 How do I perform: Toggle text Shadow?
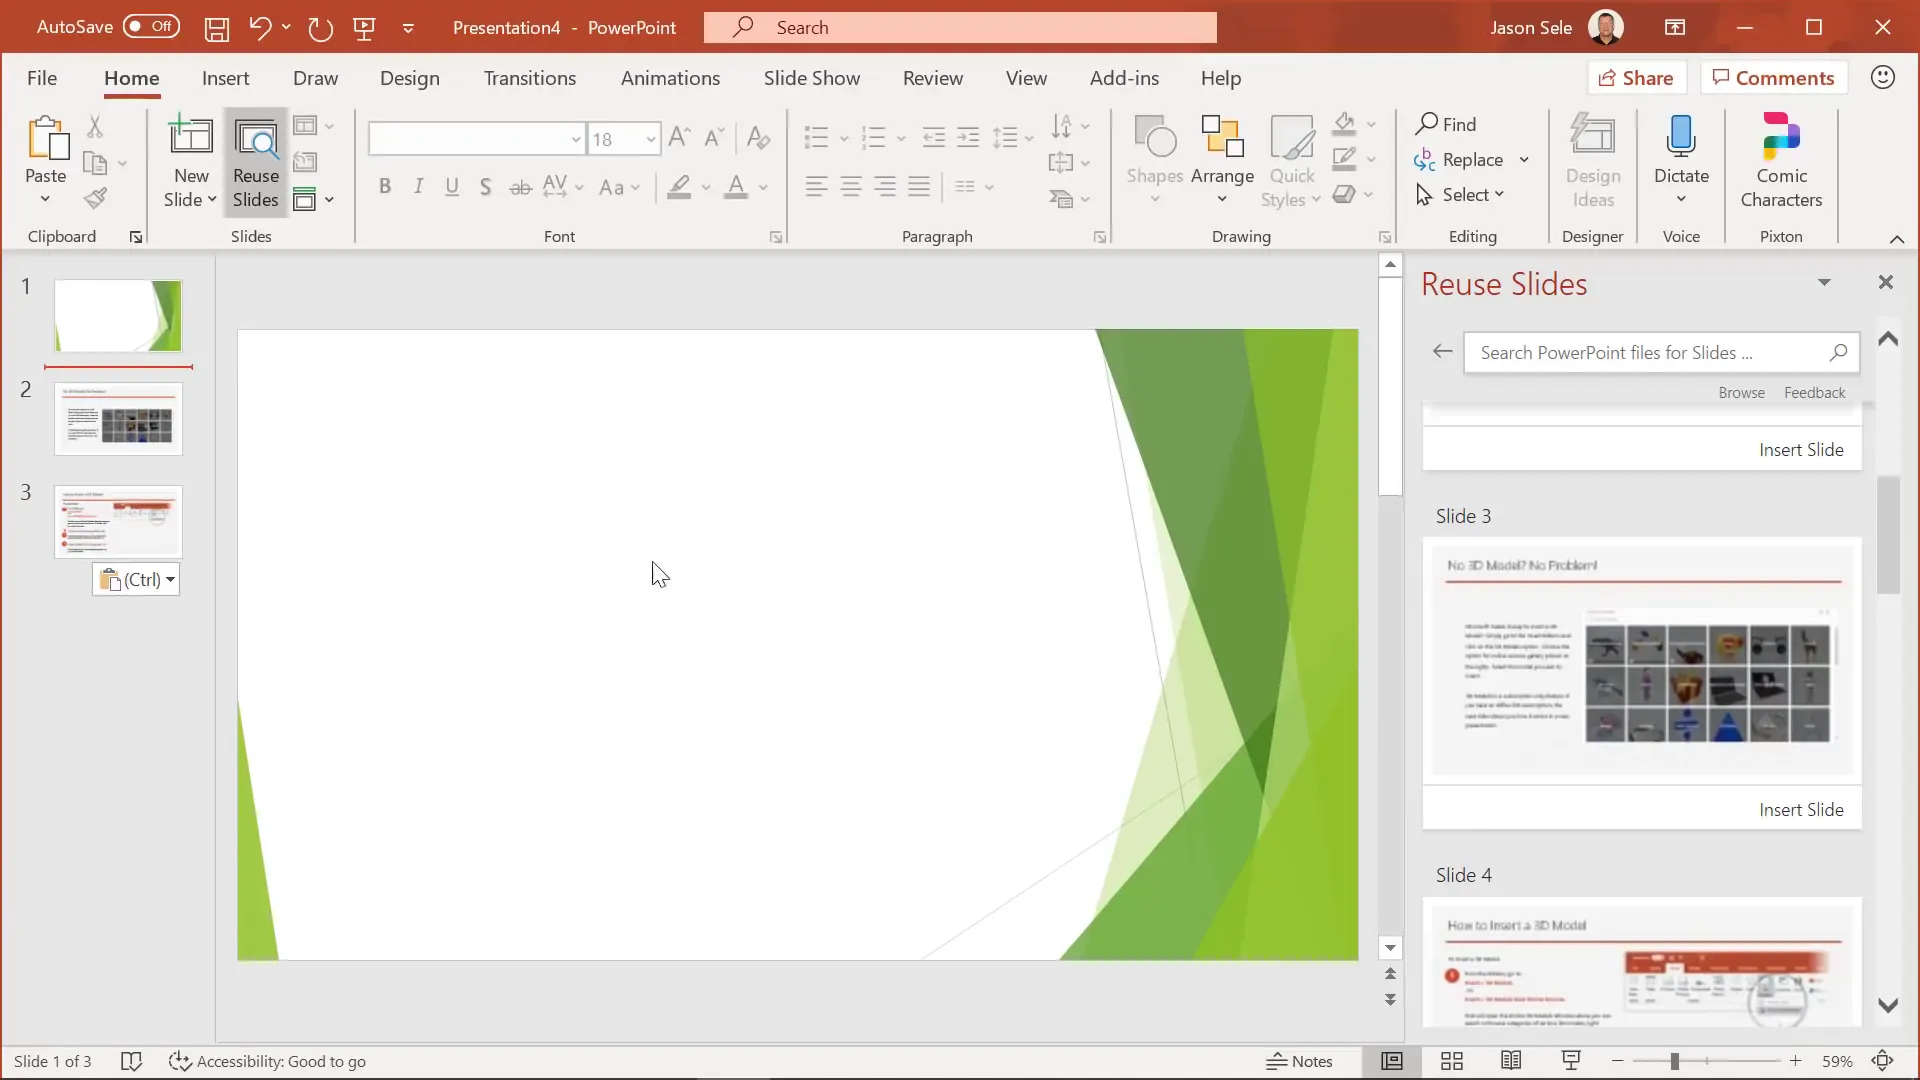[x=485, y=186]
